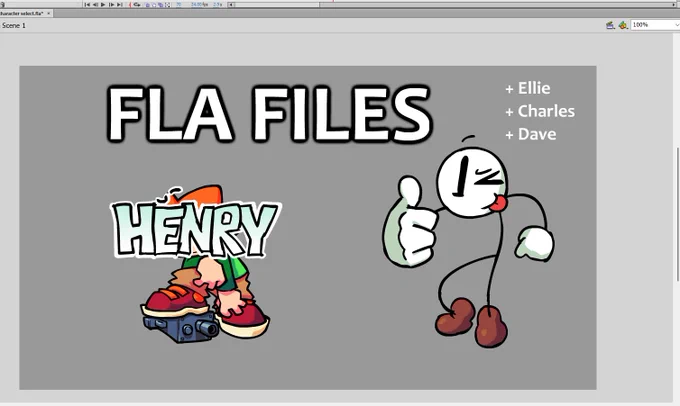Close the character select.fla tab
The image size is (680, 406).
coord(49,13)
